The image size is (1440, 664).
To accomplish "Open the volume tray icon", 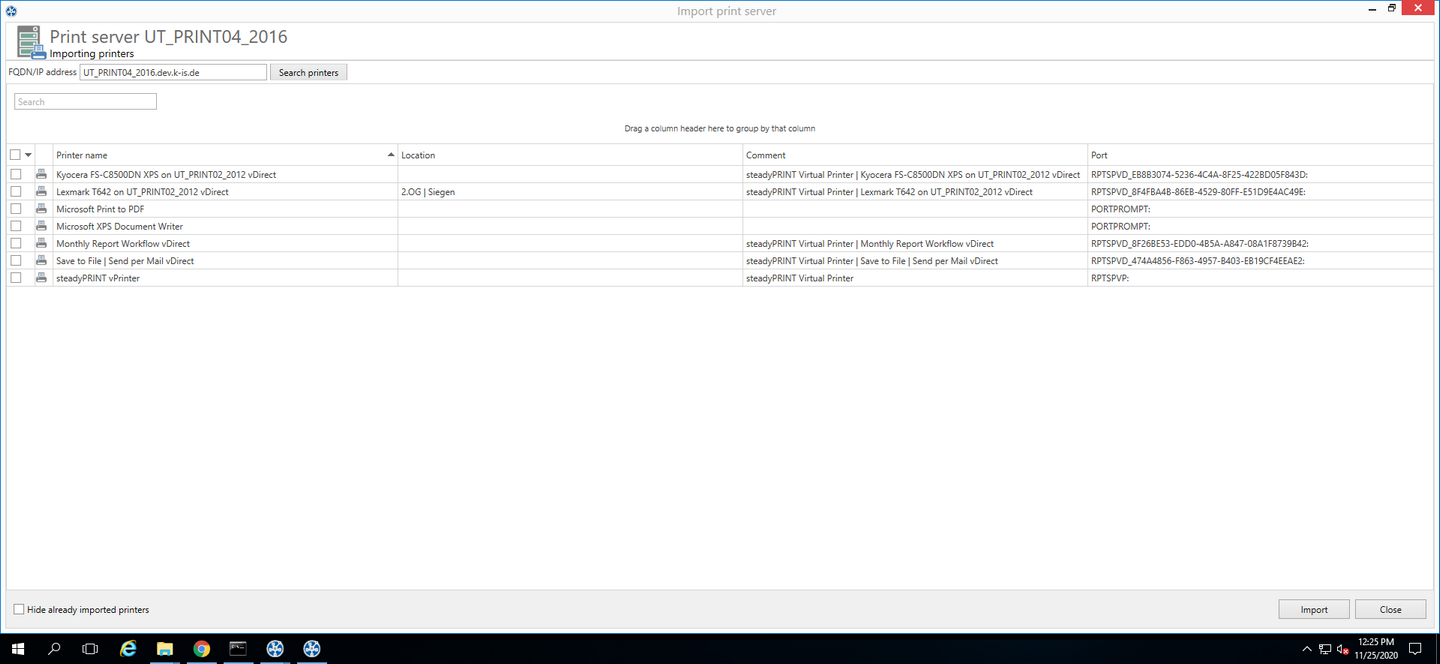I will (1342, 649).
